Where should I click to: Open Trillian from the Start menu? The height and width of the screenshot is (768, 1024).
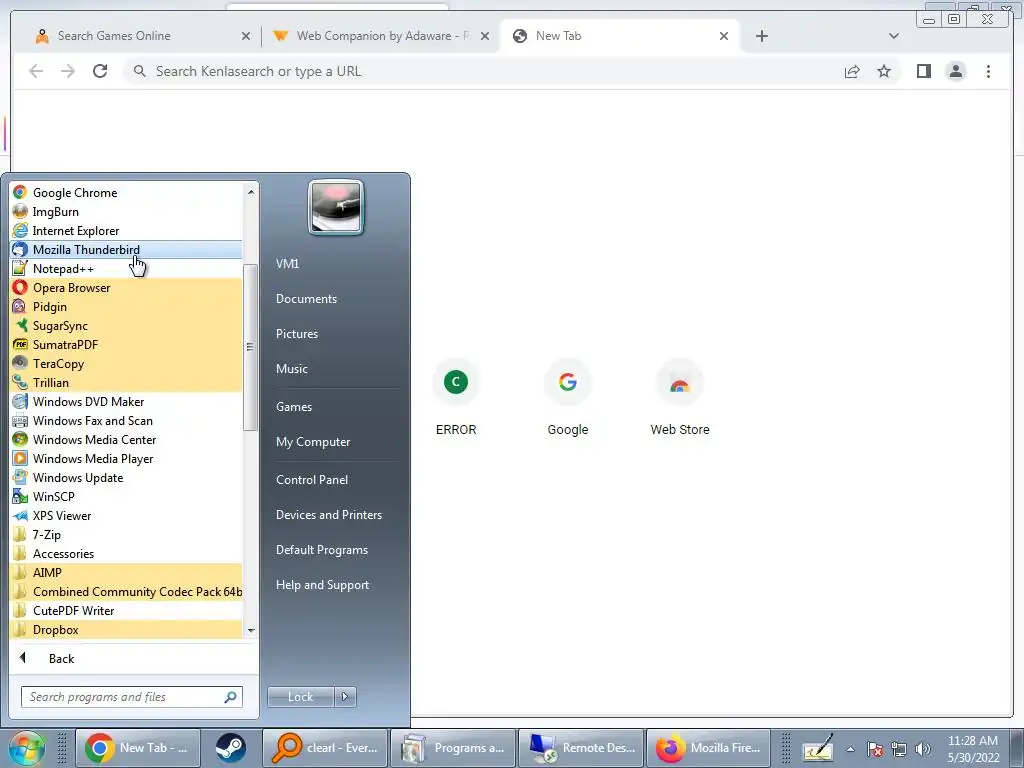coord(127,382)
